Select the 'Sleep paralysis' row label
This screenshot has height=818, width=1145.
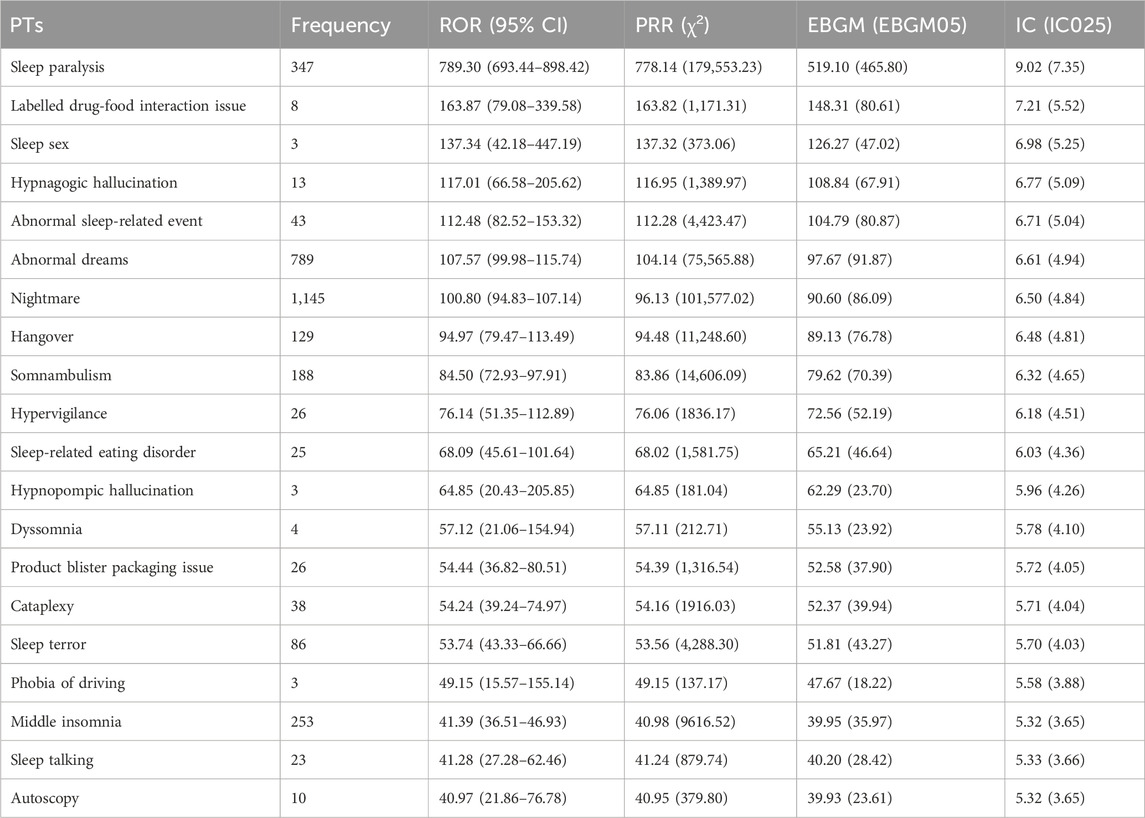[58, 67]
